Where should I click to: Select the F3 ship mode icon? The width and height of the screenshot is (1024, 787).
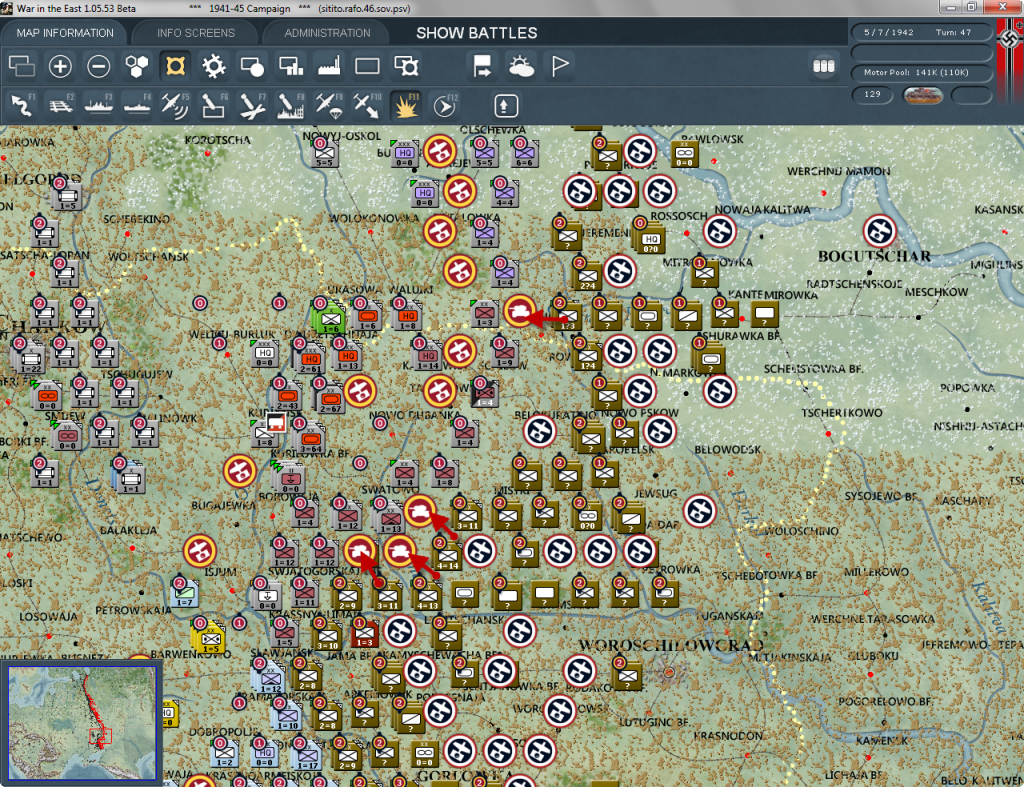pos(99,105)
